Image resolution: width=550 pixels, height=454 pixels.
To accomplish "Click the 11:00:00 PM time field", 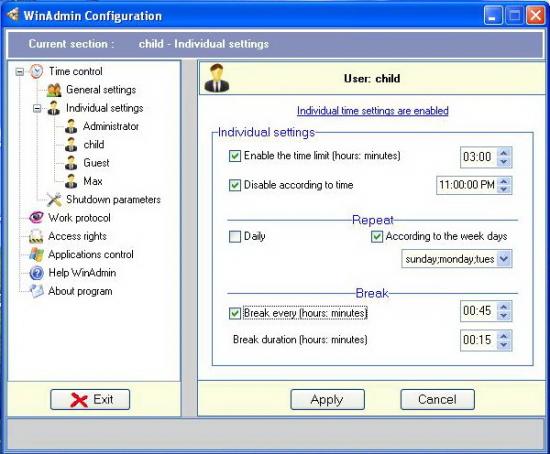I will point(467,185).
